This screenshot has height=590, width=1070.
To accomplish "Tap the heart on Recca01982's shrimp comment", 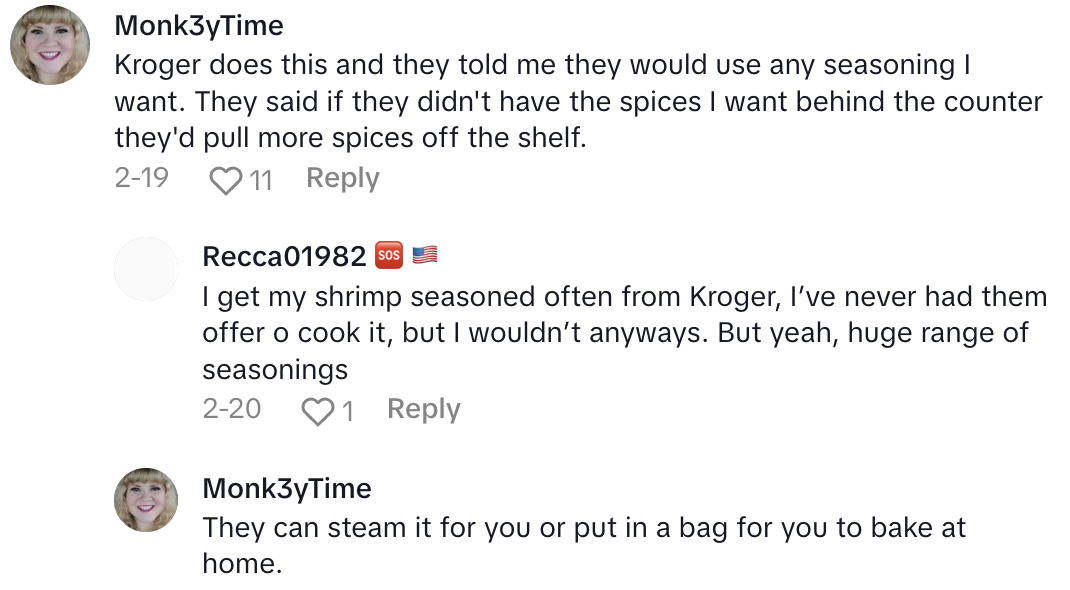I will pos(317,411).
